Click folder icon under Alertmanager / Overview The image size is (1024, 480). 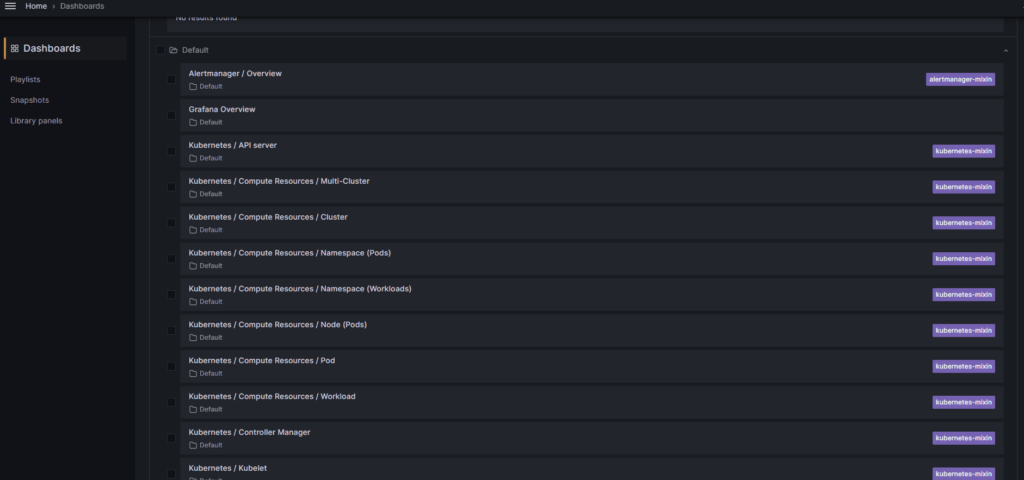pyautogui.click(x=193, y=87)
